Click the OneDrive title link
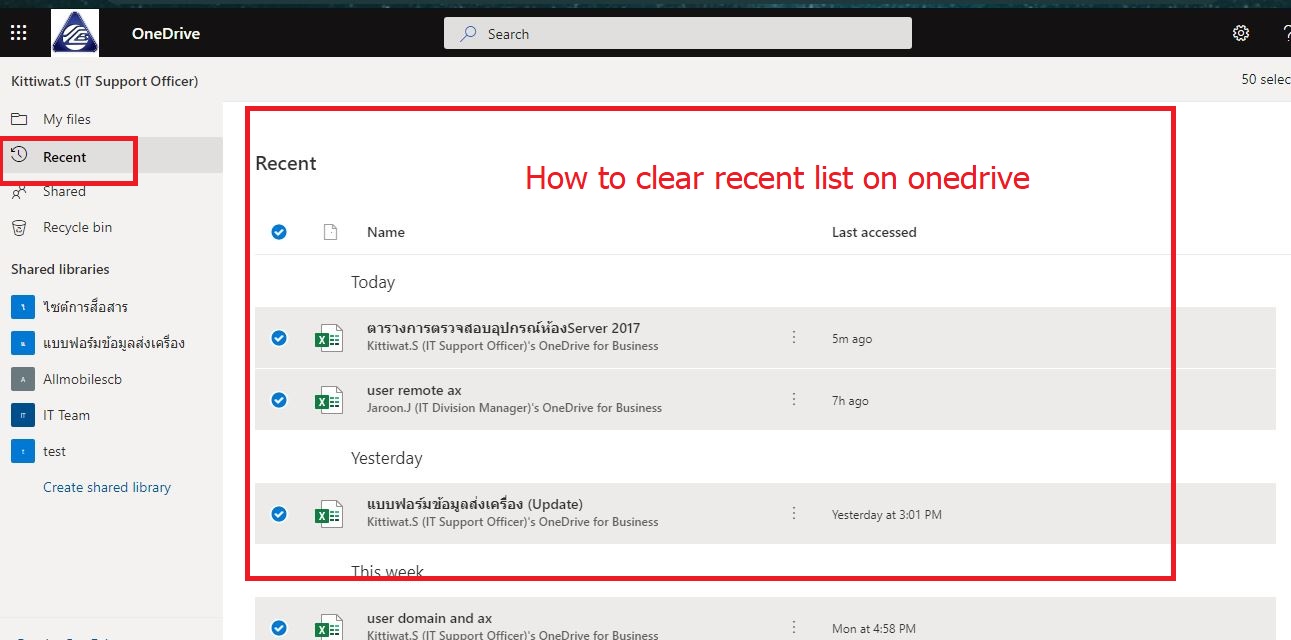This screenshot has width=1291, height=640. [x=166, y=33]
